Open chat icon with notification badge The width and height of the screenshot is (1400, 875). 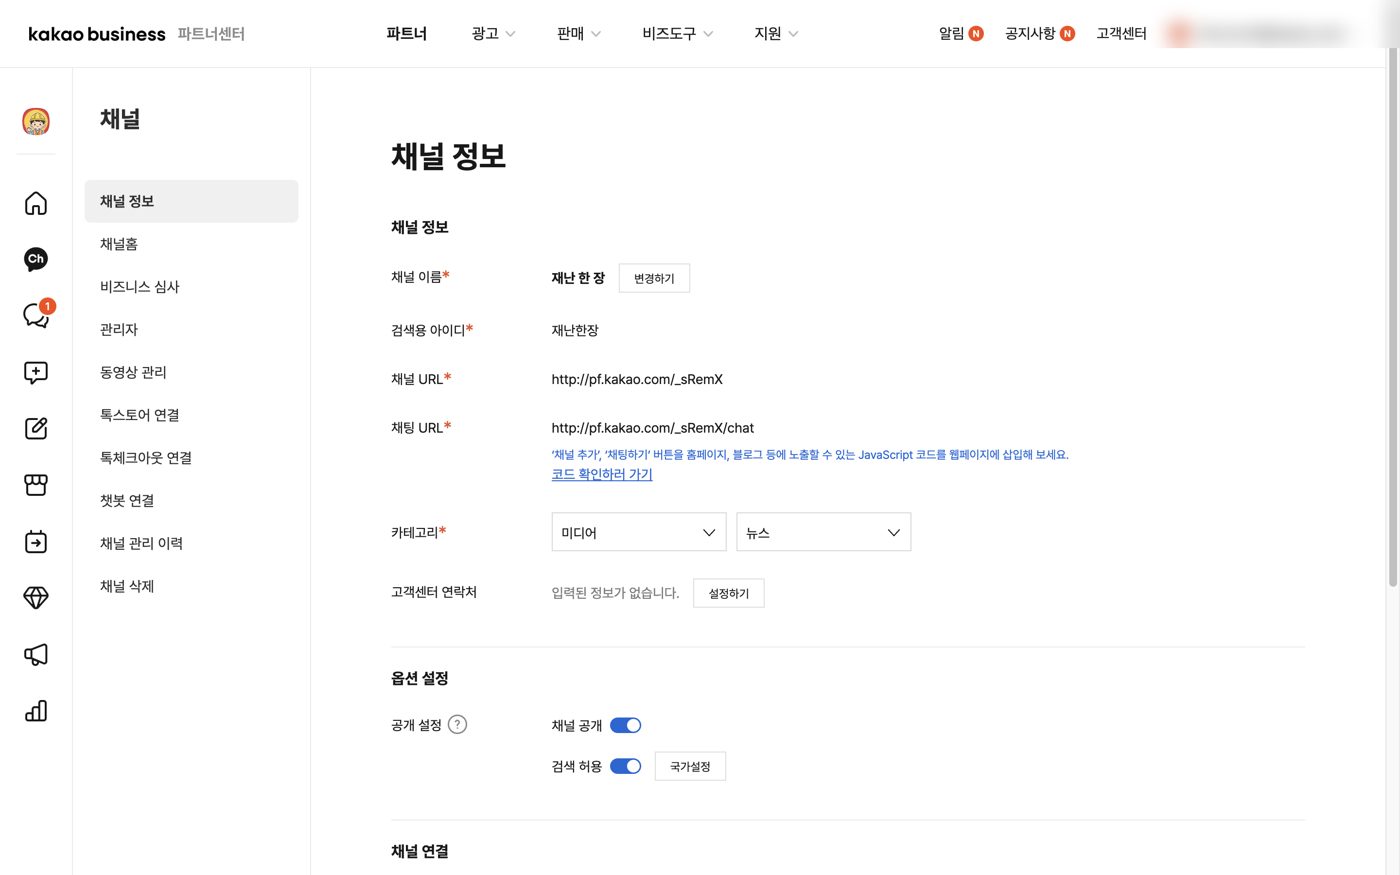tap(36, 315)
